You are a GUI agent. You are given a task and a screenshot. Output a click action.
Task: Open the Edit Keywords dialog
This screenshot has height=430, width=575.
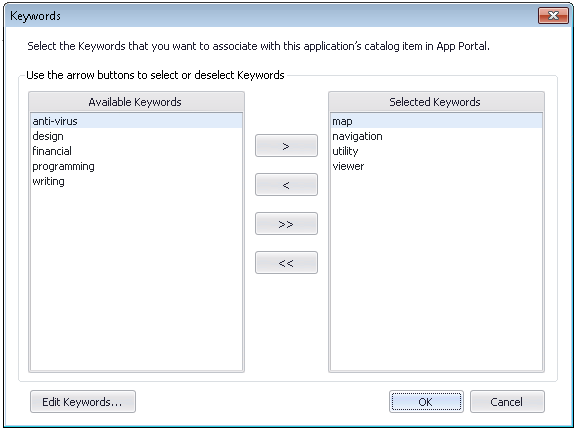pos(83,402)
